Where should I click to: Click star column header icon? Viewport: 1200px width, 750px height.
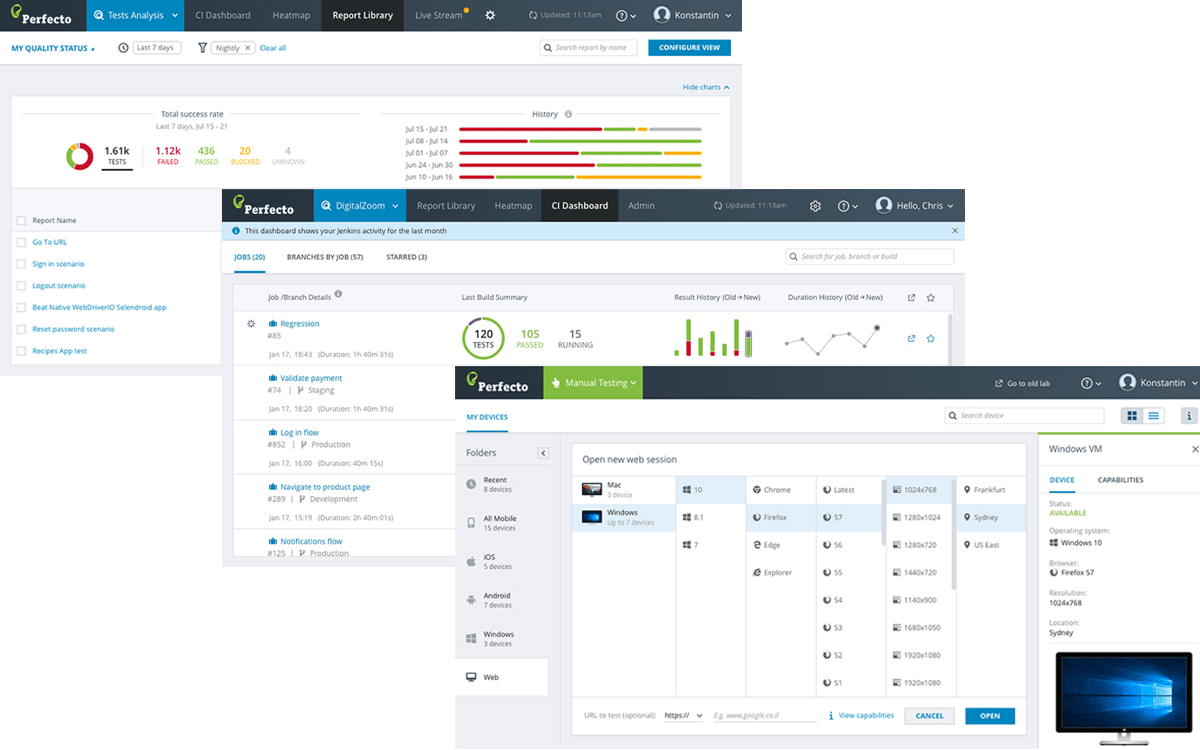point(930,297)
